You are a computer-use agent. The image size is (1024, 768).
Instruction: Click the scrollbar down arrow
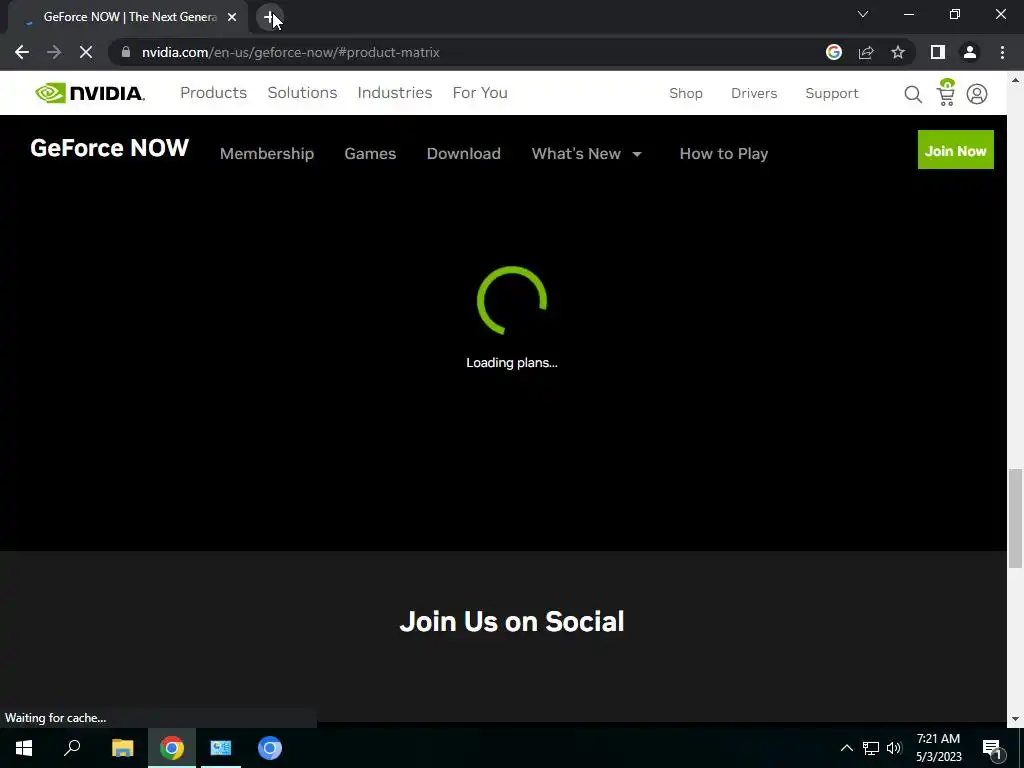pyautogui.click(x=1016, y=719)
